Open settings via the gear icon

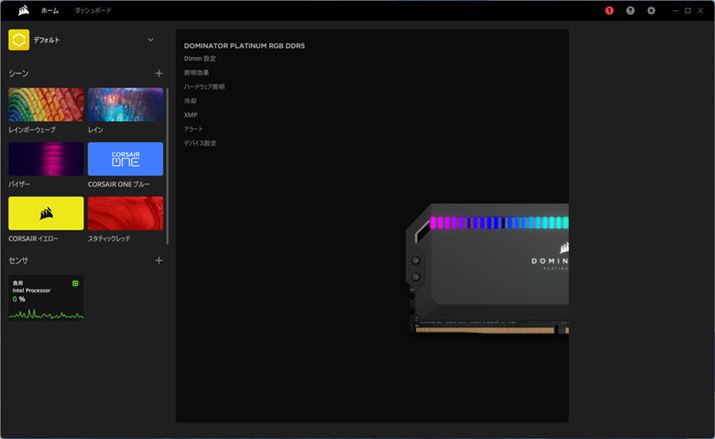(x=651, y=10)
